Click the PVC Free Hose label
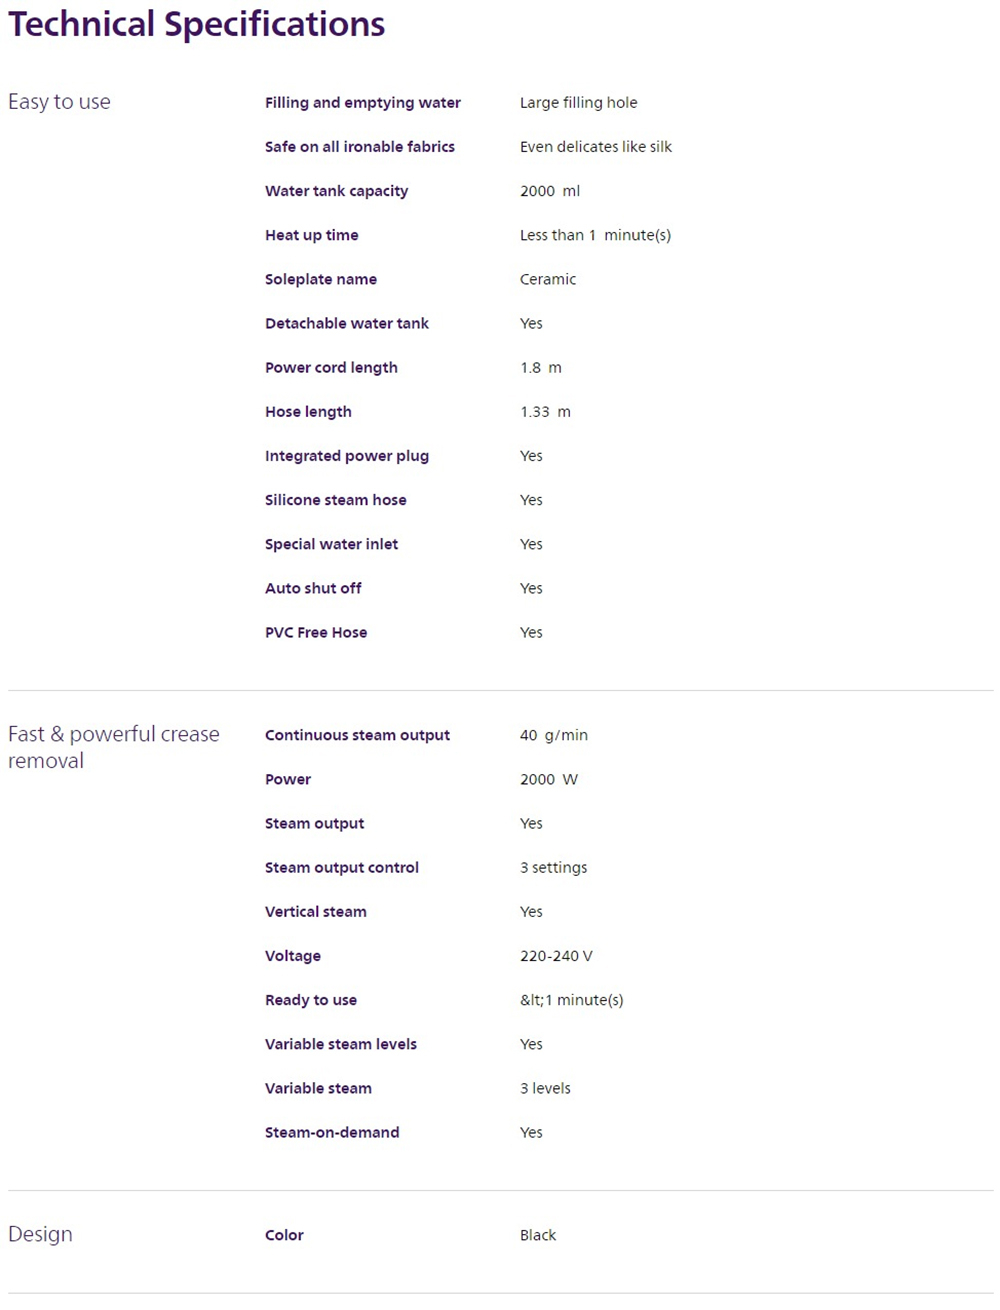Image resolution: width=1000 pixels, height=1310 pixels. point(316,632)
